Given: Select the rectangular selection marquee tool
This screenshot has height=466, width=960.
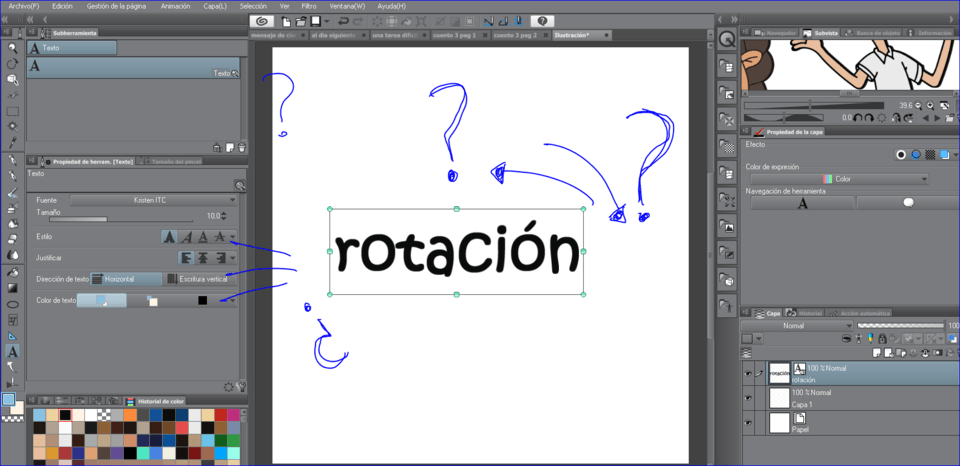Looking at the screenshot, I should click(12, 111).
